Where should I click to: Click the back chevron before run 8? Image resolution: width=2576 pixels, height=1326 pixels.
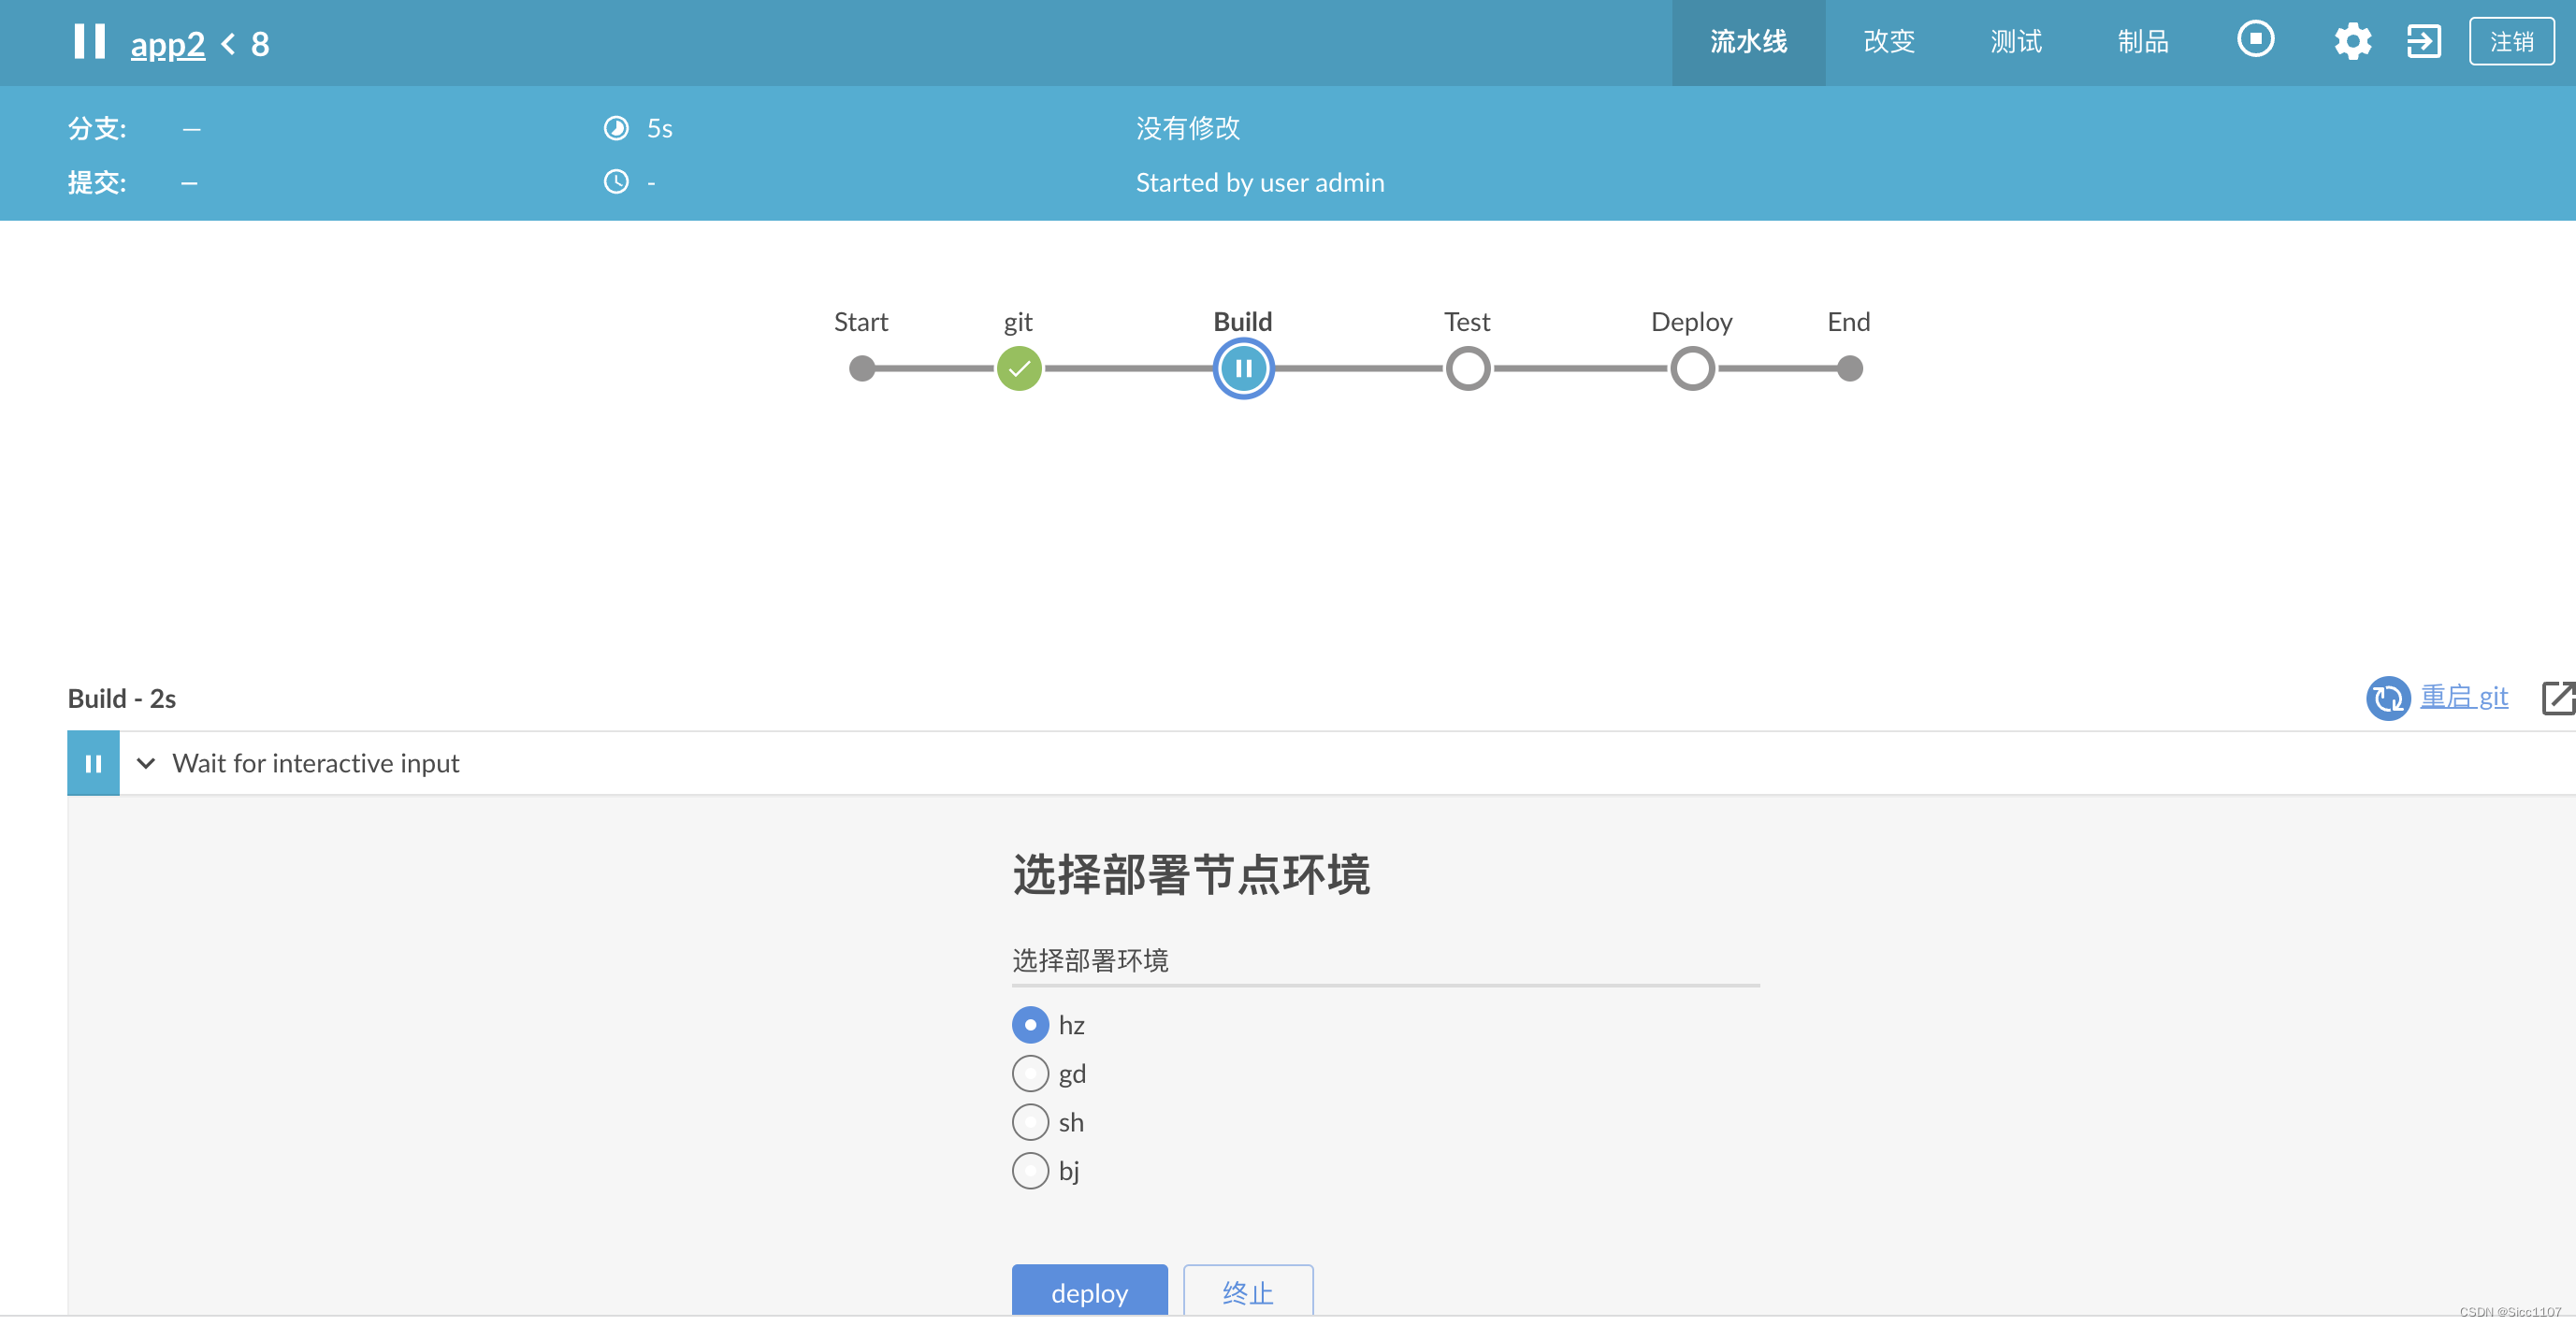pos(228,44)
